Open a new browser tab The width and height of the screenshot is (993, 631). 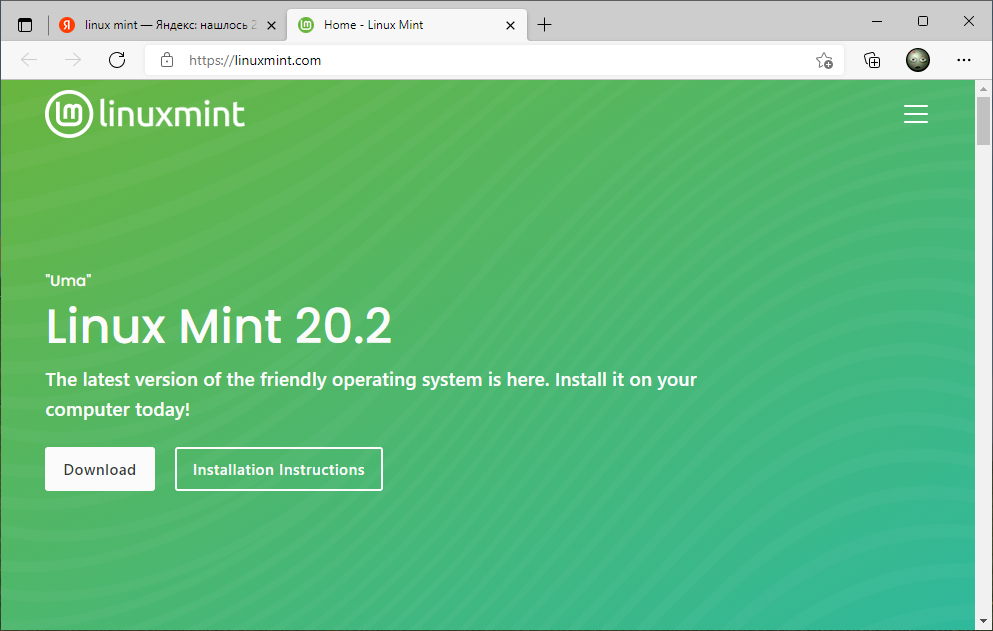pyautogui.click(x=544, y=25)
